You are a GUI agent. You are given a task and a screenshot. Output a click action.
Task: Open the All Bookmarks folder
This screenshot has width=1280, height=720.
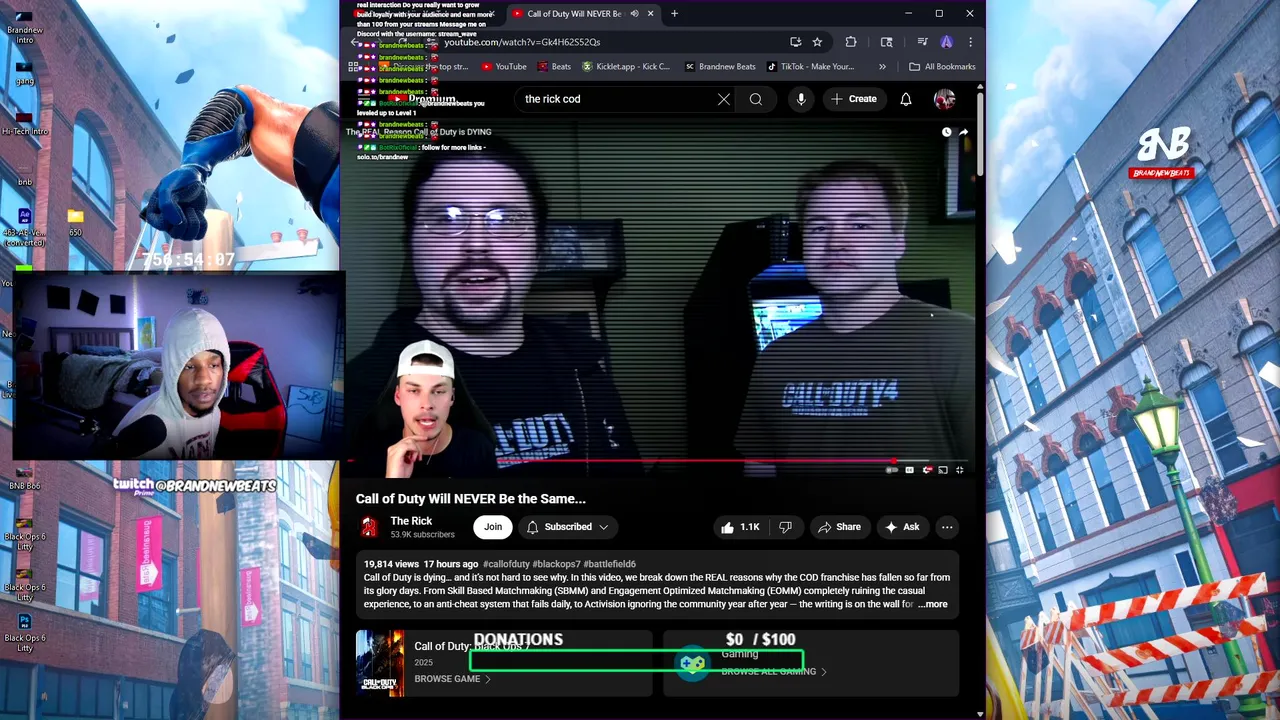(x=942, y=67)
